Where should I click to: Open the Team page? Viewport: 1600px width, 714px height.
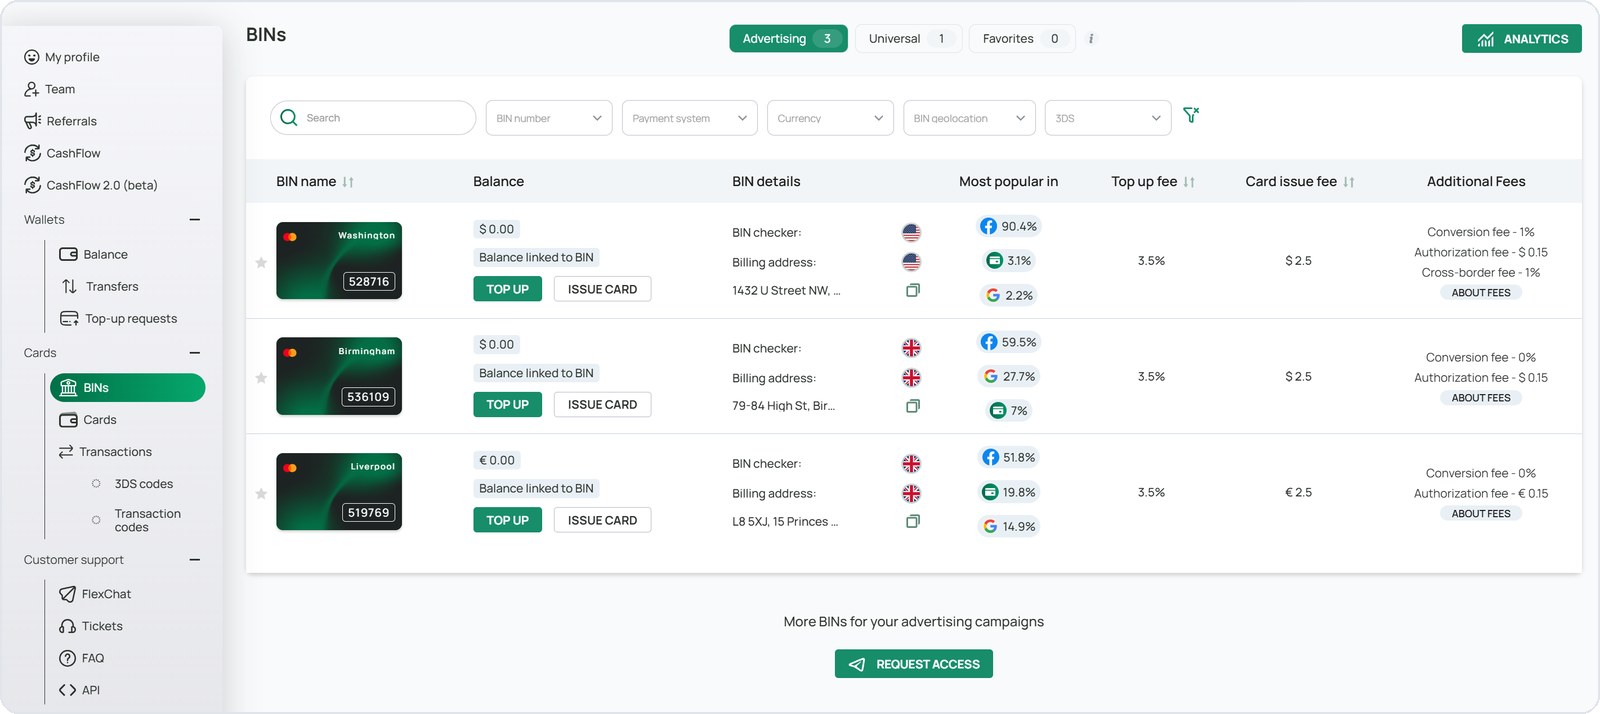(x=50, y=89)
